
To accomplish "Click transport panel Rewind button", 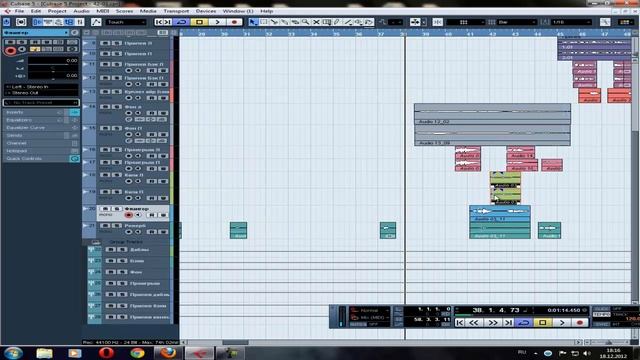I will coord(473,323).
